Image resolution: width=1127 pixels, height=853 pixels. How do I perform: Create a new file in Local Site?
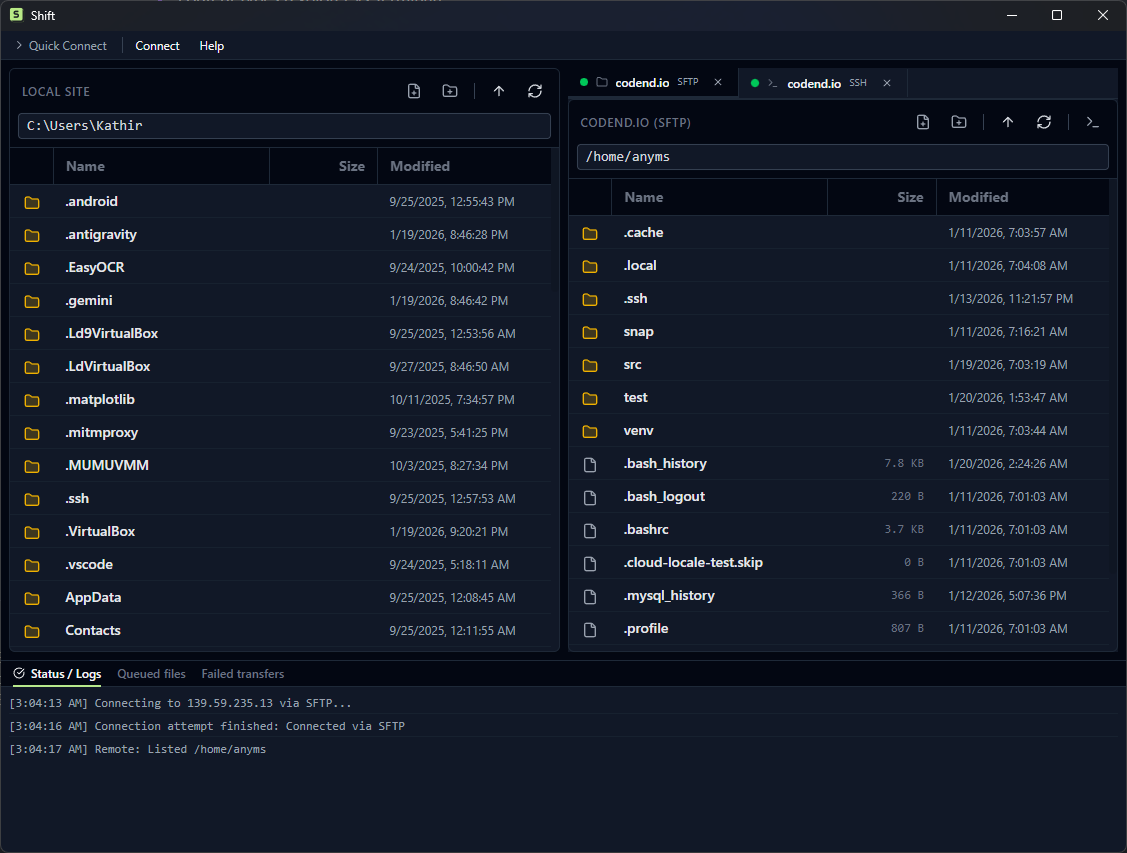click(413, 91)
